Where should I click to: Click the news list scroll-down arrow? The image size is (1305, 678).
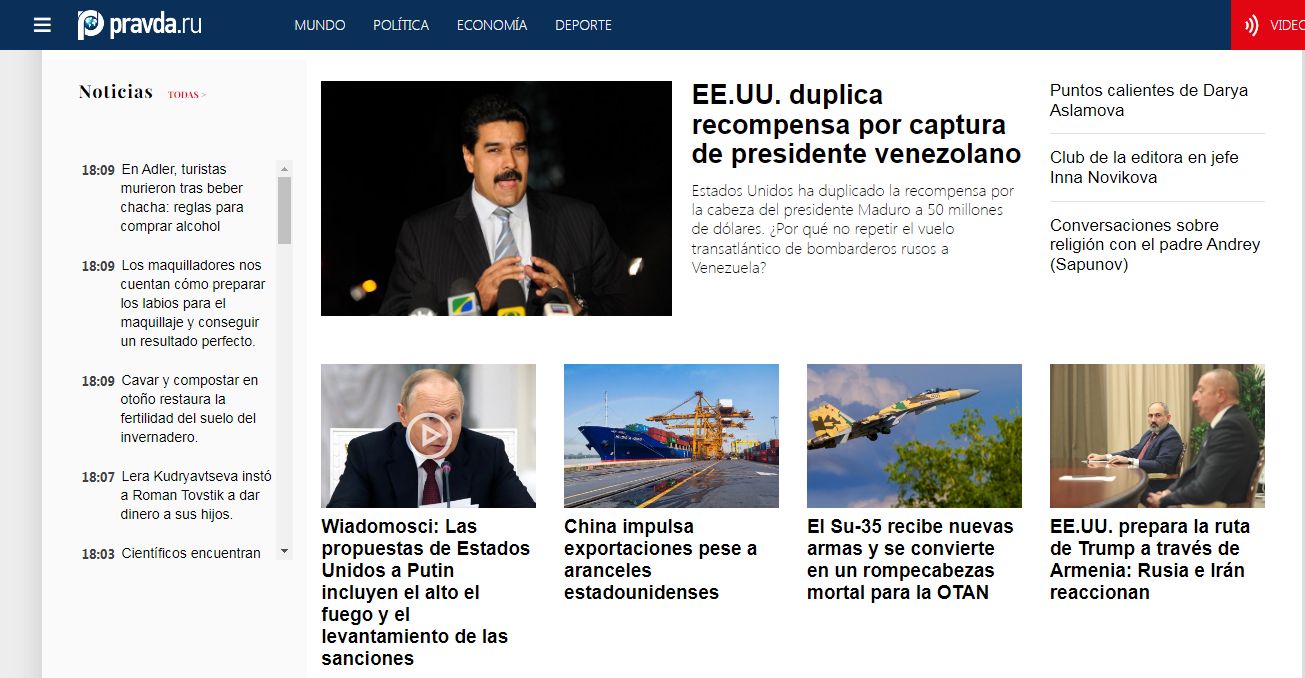click(x=284, y=551)
